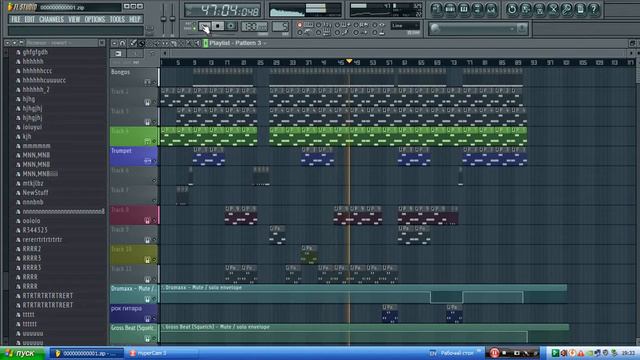Select the Trumpet track header
640x360 pixels.
point(134,156)
